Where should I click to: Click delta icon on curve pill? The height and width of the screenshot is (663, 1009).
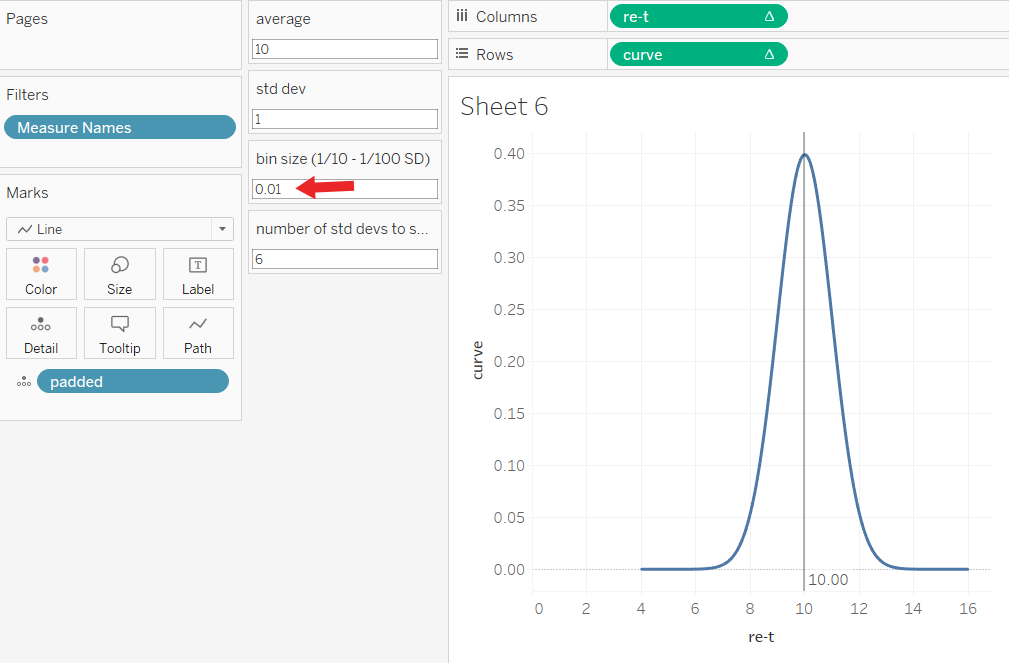(x=769, y=55)
